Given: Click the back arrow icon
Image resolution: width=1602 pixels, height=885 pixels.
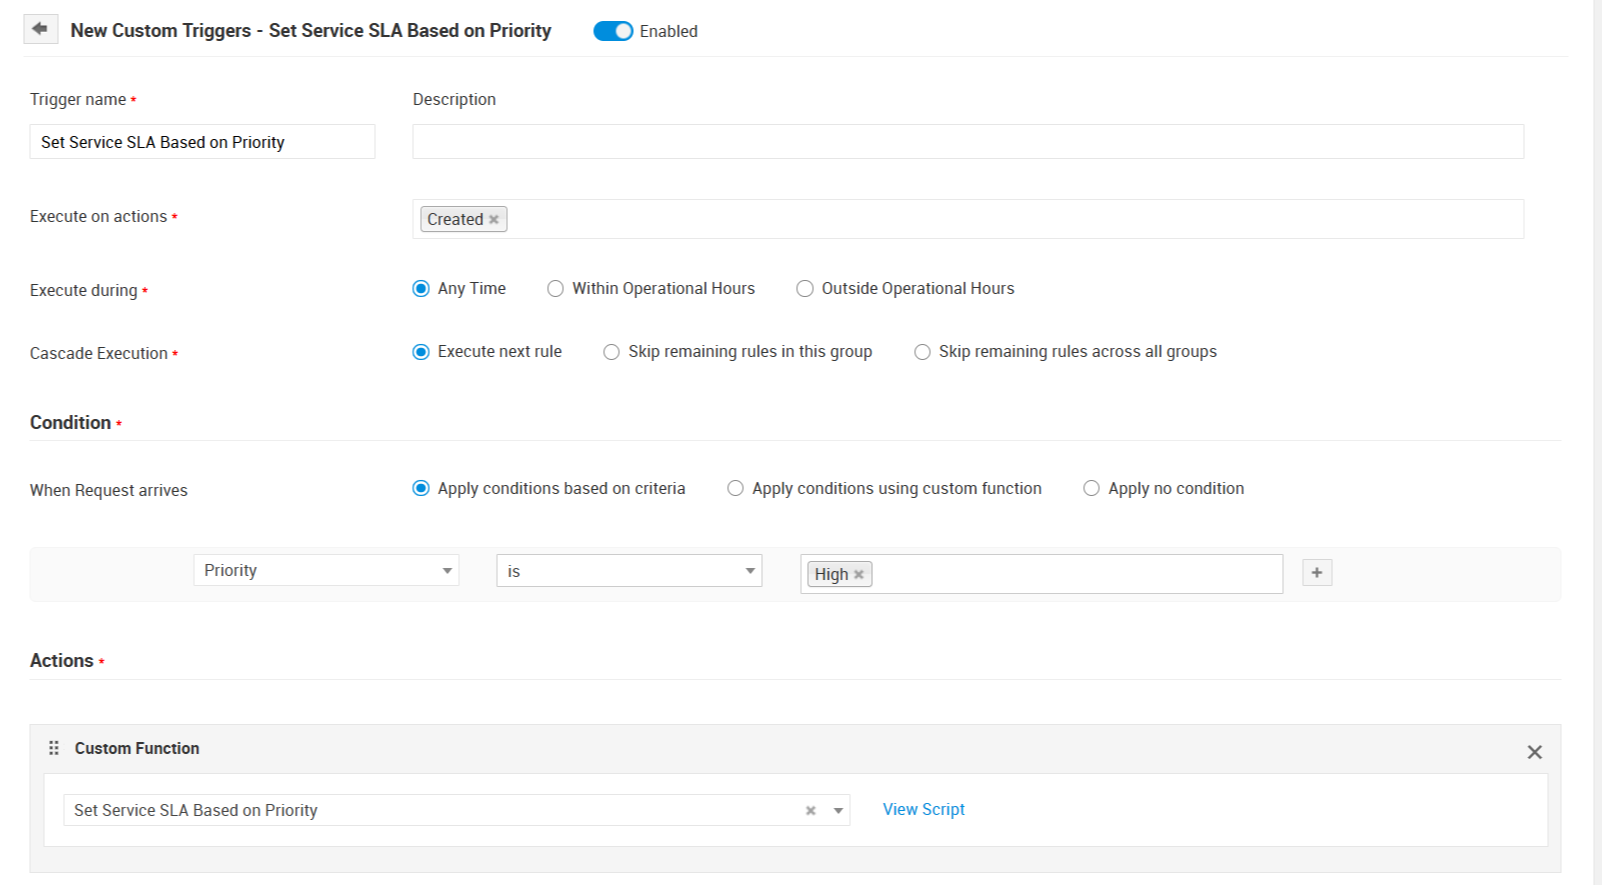Looking at the screenshot, I should (x=40, y=29).
